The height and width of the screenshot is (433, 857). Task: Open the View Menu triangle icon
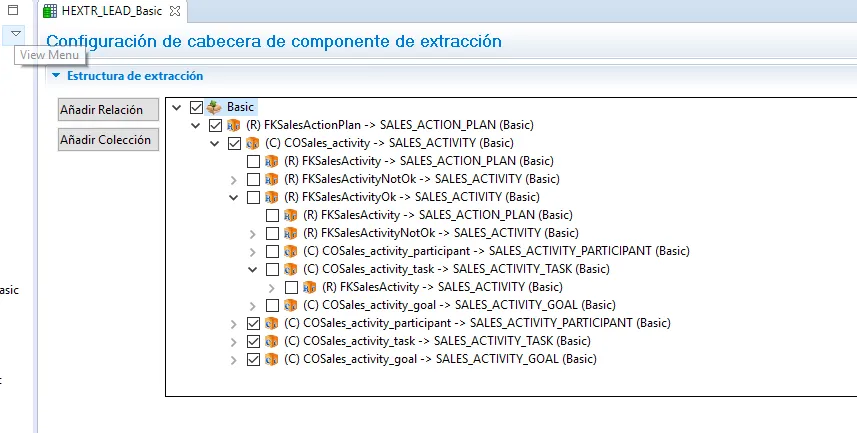click(x=16, y=34)
